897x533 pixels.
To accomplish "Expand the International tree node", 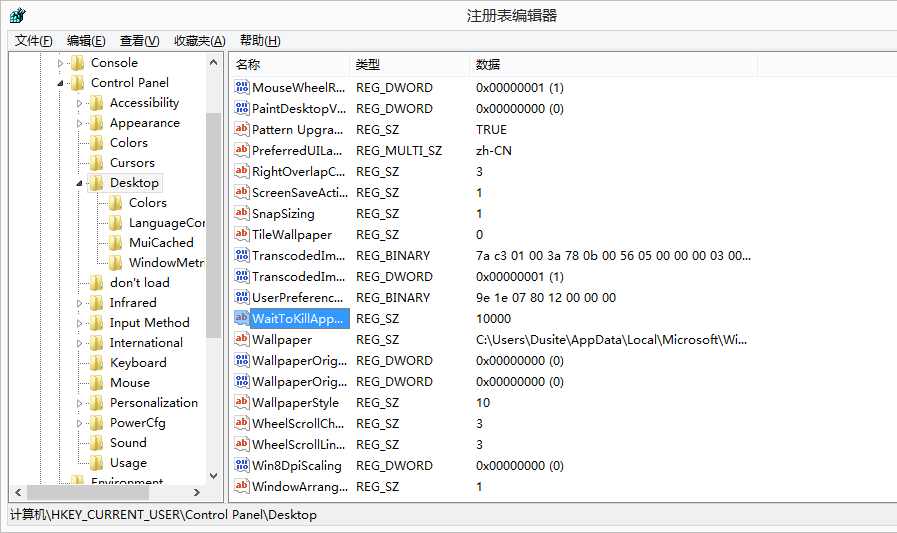I will tap(79, 344).
